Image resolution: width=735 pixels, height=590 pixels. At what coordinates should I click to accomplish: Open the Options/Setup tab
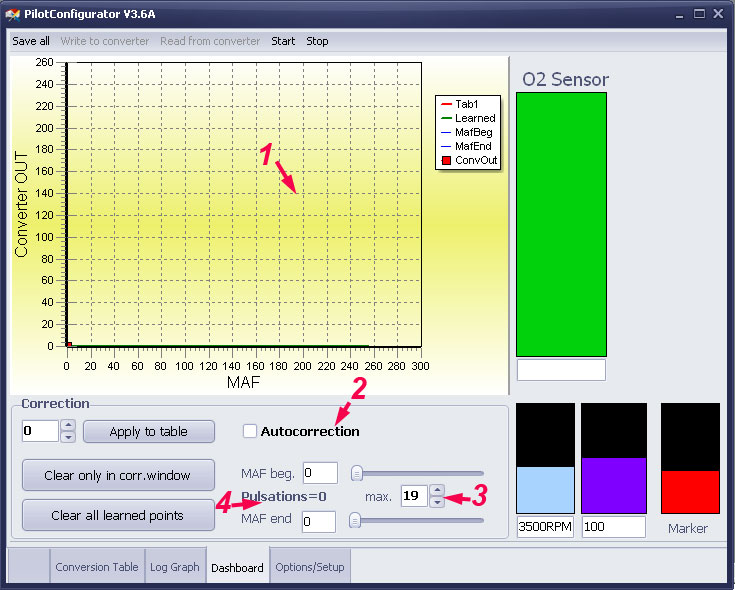pos(310,567)
